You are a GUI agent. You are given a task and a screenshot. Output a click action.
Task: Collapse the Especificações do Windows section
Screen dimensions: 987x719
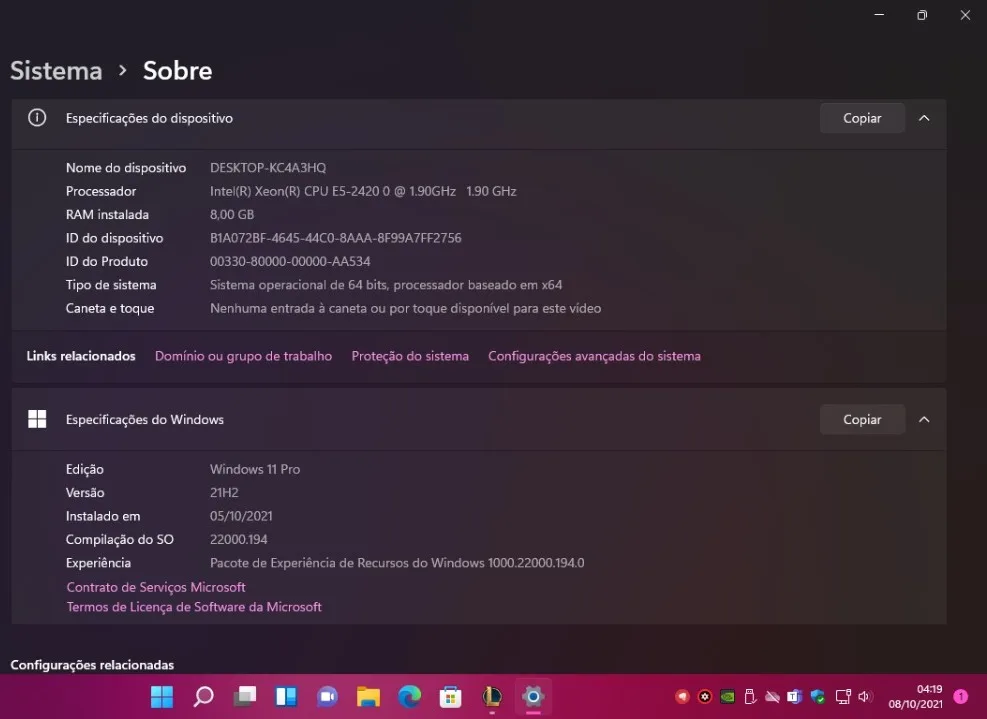point(924,419)
